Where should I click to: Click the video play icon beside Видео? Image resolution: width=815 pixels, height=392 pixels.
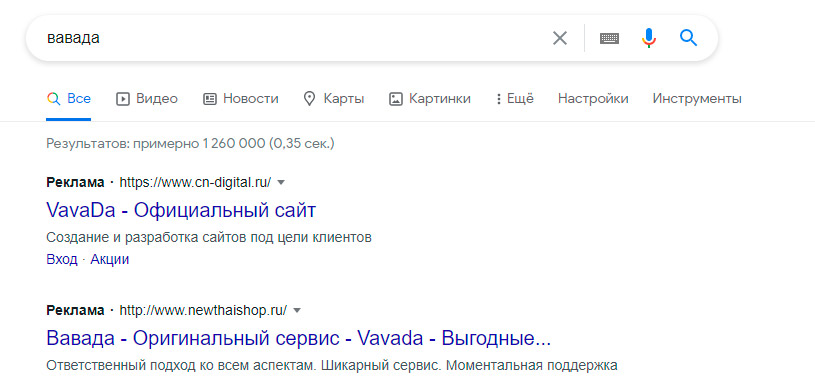click(122, 99)
